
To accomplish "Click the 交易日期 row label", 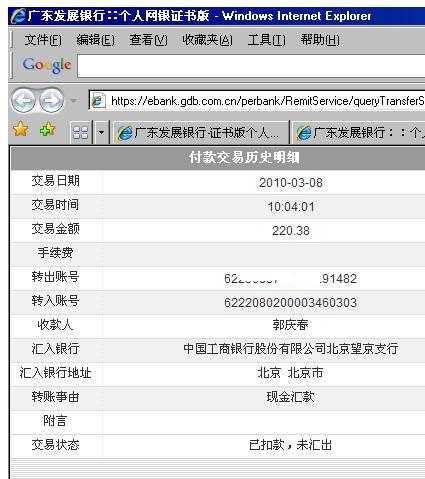I will click(x=55, y=181).
